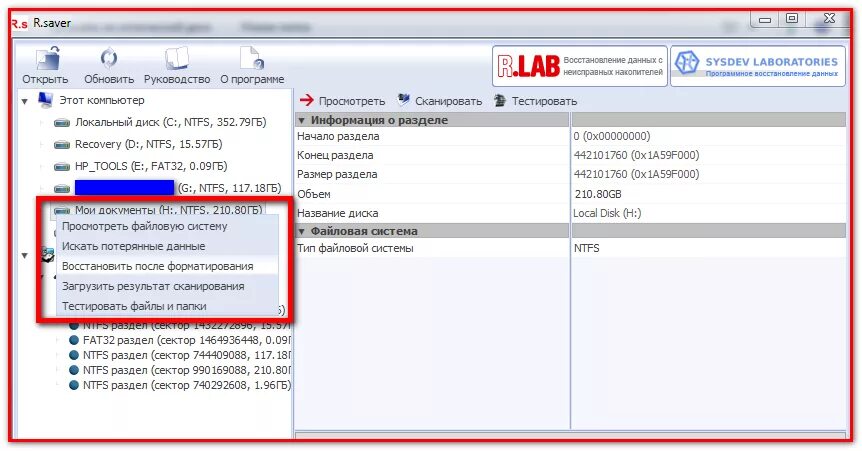Select Recovery (D:, NTFS, 15.57ГБ)
This screenshot has width=862, height=451.
coord(148,144)
